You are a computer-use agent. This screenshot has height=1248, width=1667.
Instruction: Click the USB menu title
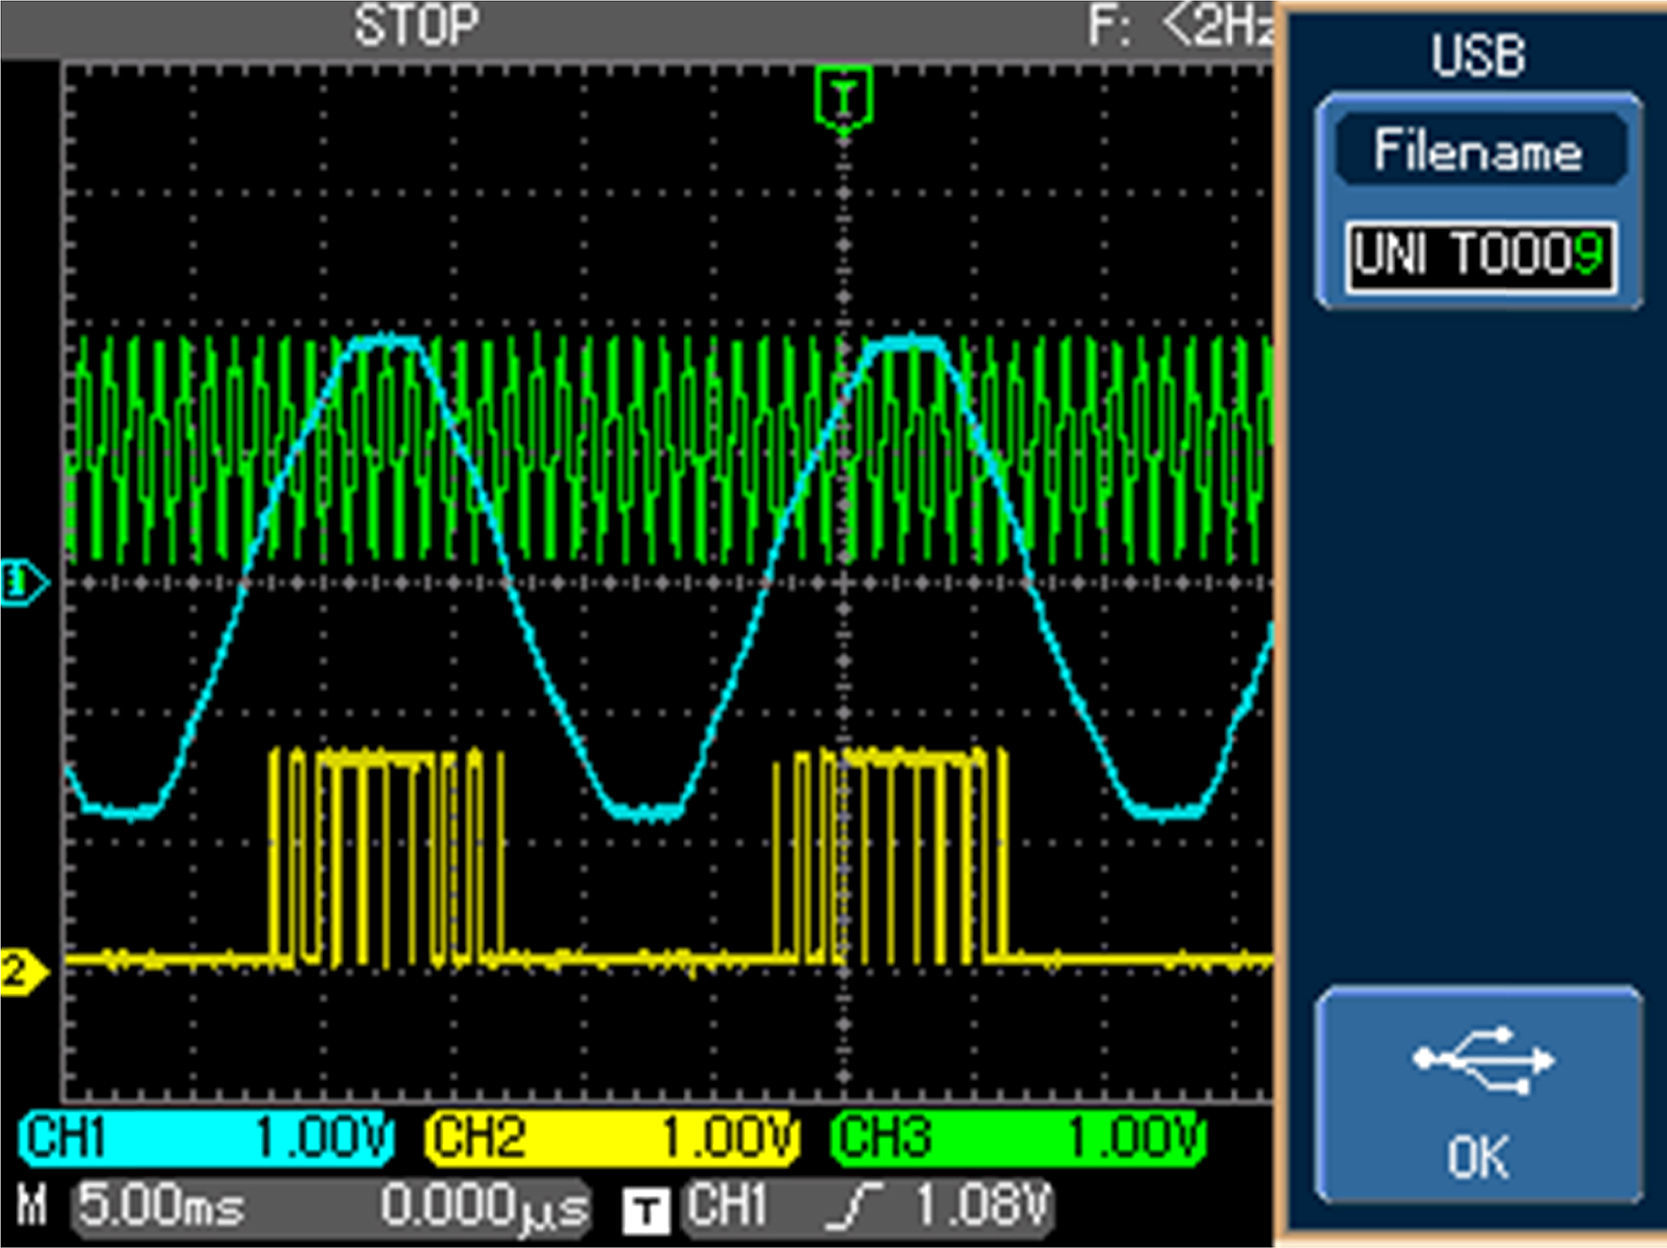(1477, 56)
